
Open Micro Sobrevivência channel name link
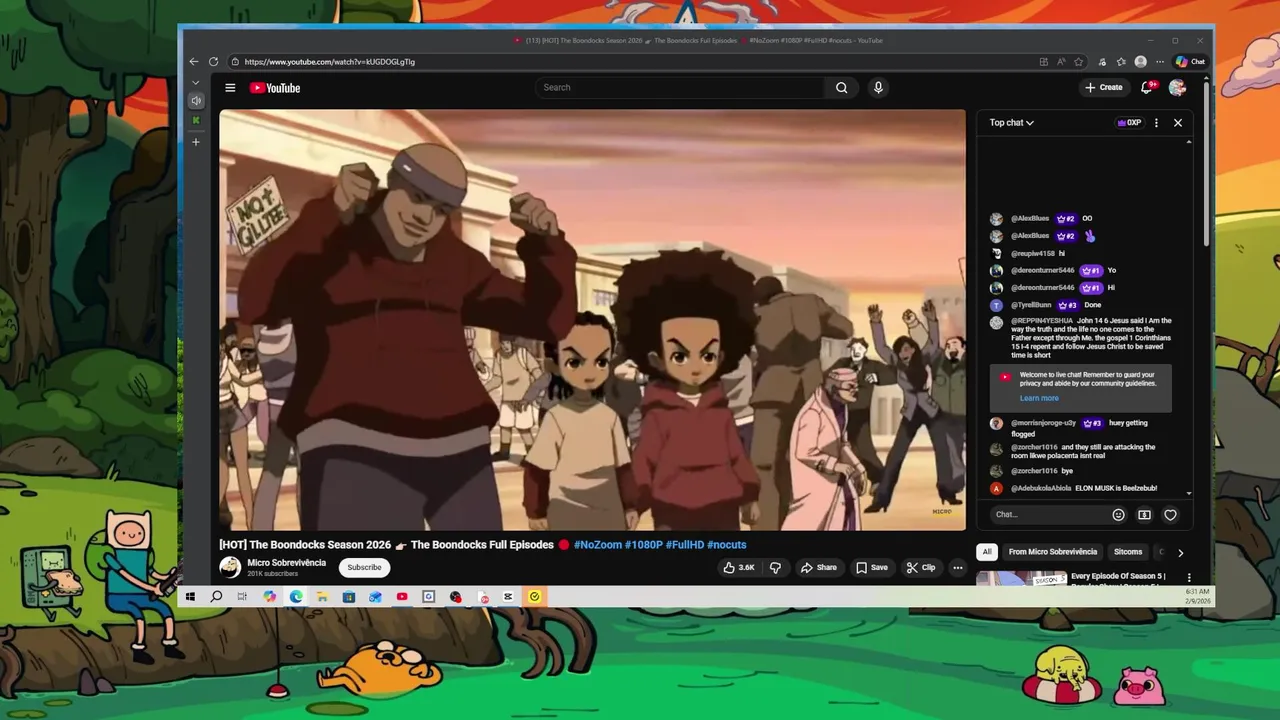(x=287, y=563)
